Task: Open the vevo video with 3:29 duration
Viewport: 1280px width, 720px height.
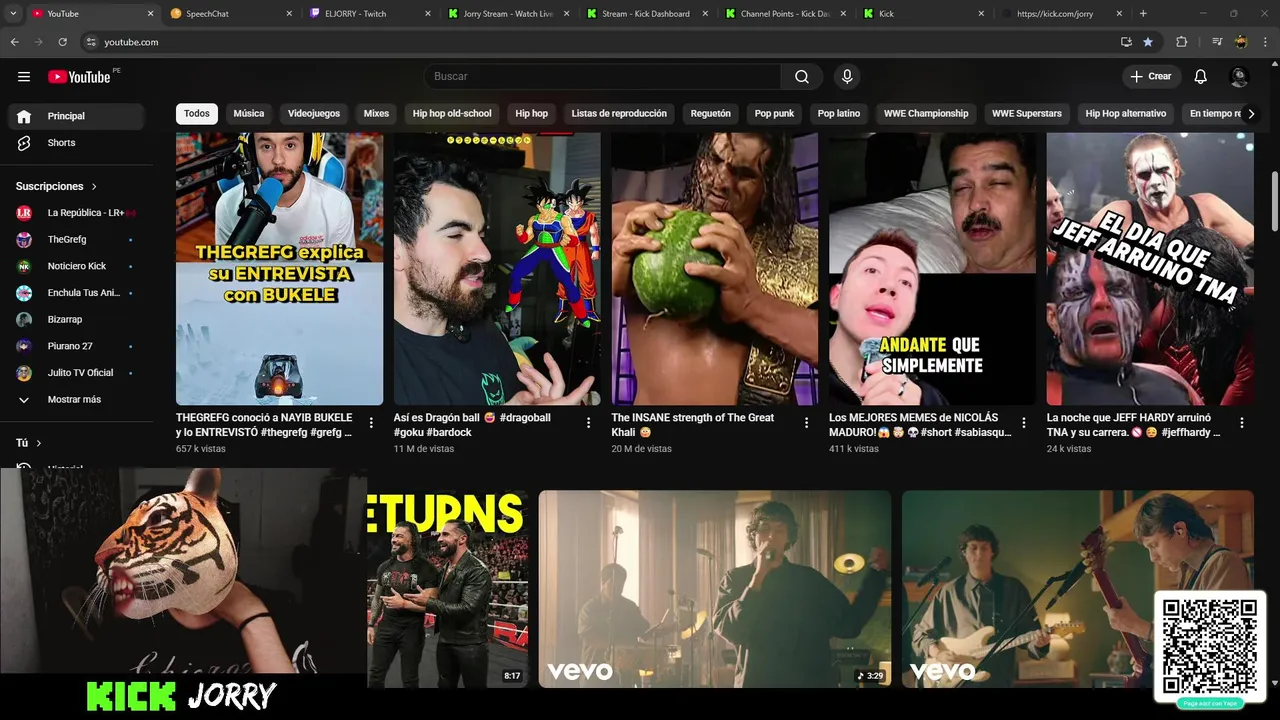Action: [715, 589]
